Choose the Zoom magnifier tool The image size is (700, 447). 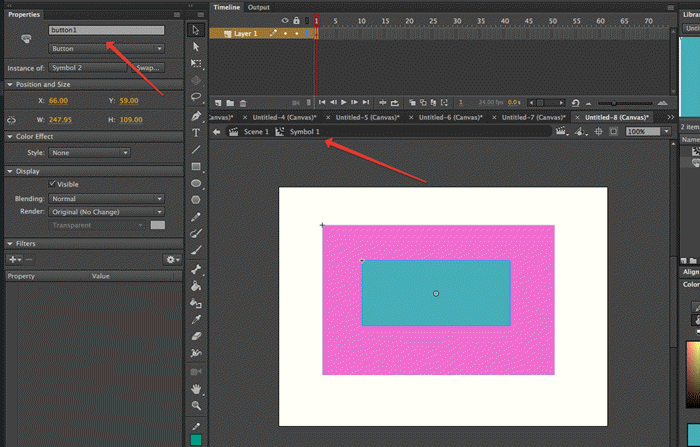click(196, 405)
